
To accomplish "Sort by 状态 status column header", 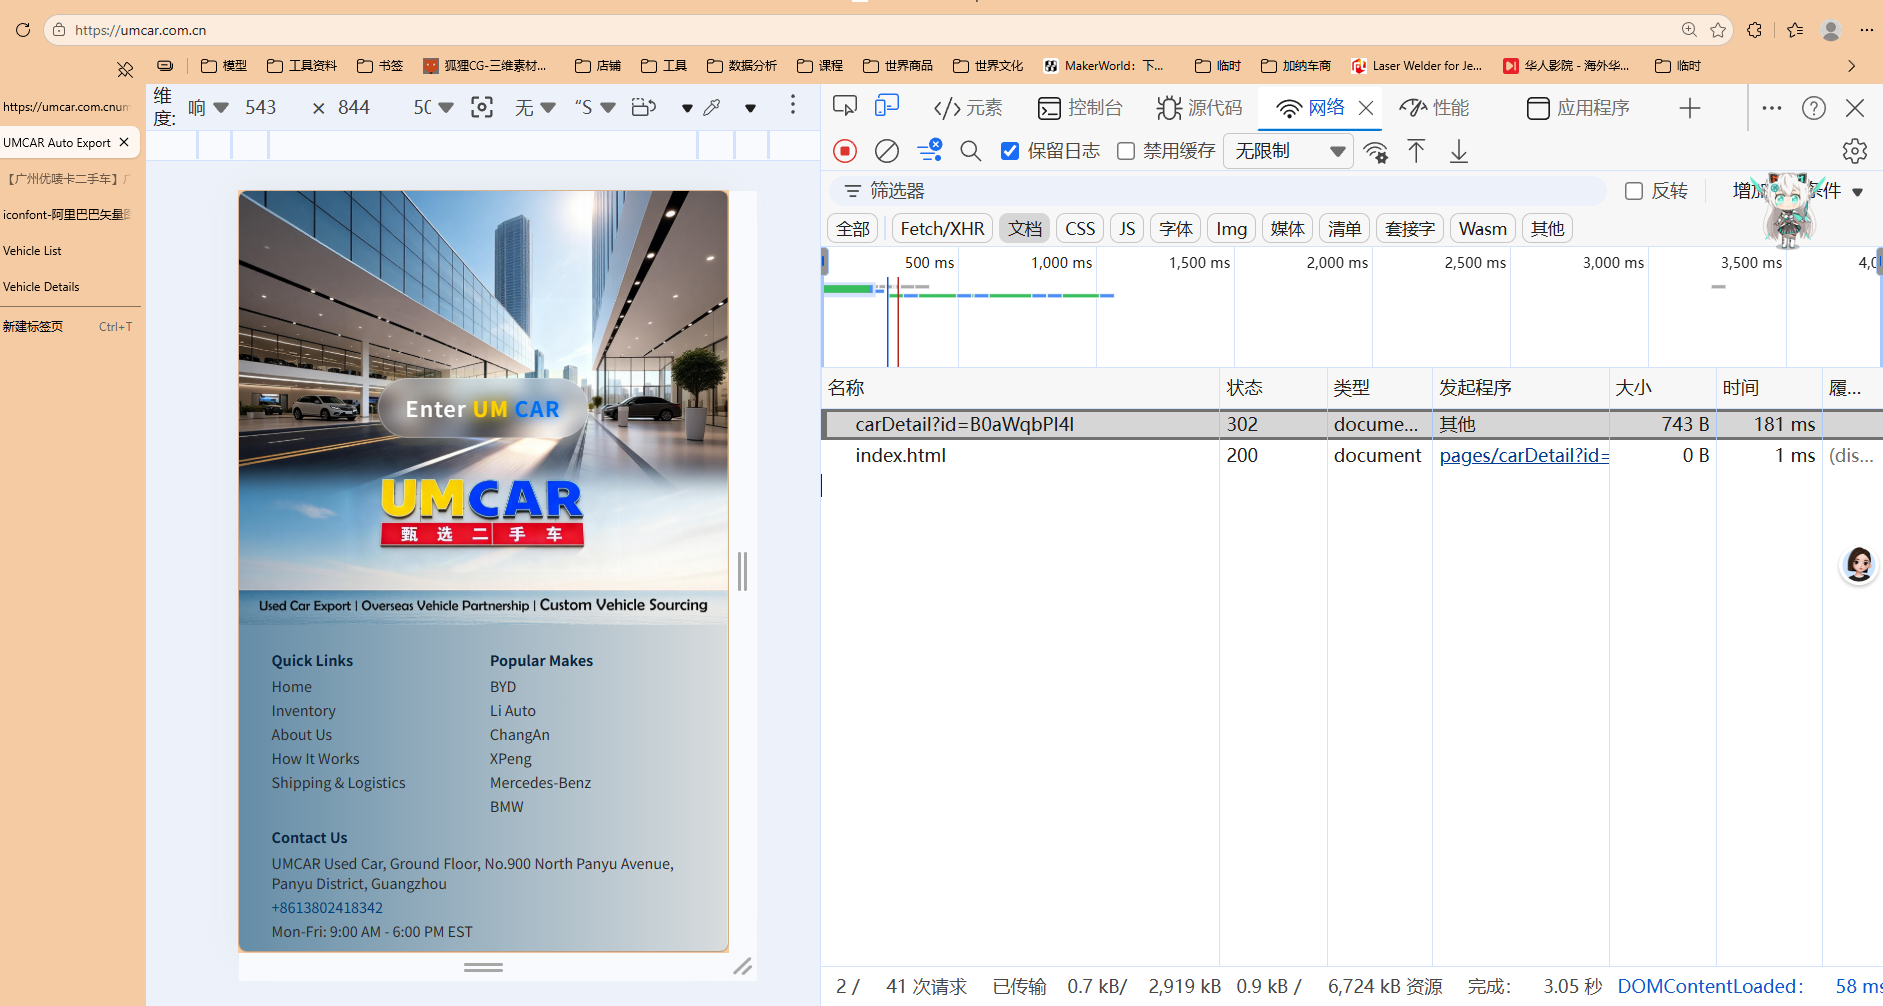I will coord(1273,388).
